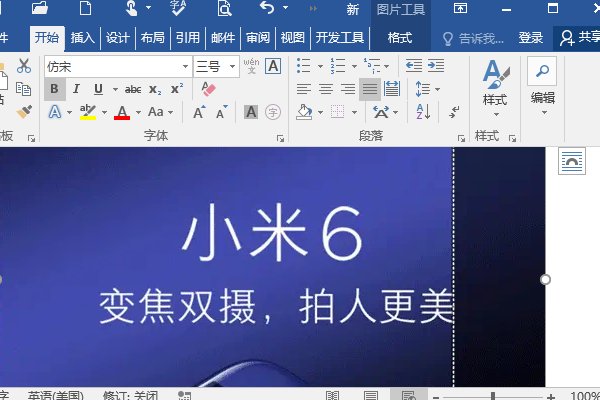The width and height of the screenshot is (600, 400).
Task: Decrease font size with shrink A
Action: (222, 112)
